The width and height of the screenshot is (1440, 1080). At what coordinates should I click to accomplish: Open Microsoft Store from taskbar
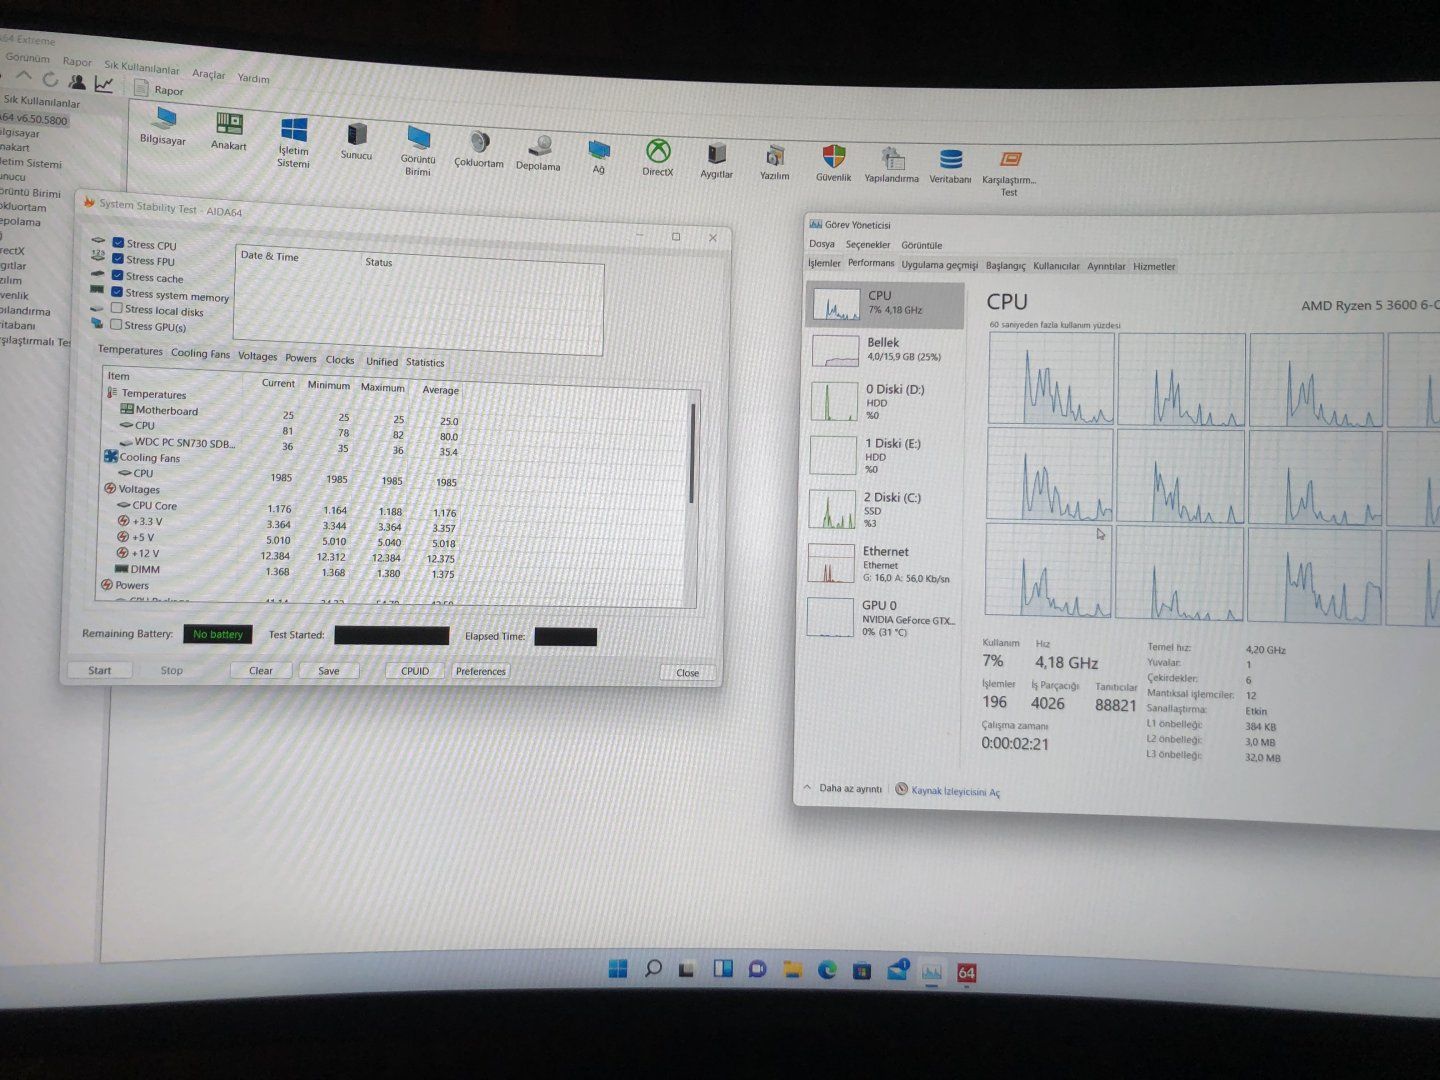(x=861, y=970)
